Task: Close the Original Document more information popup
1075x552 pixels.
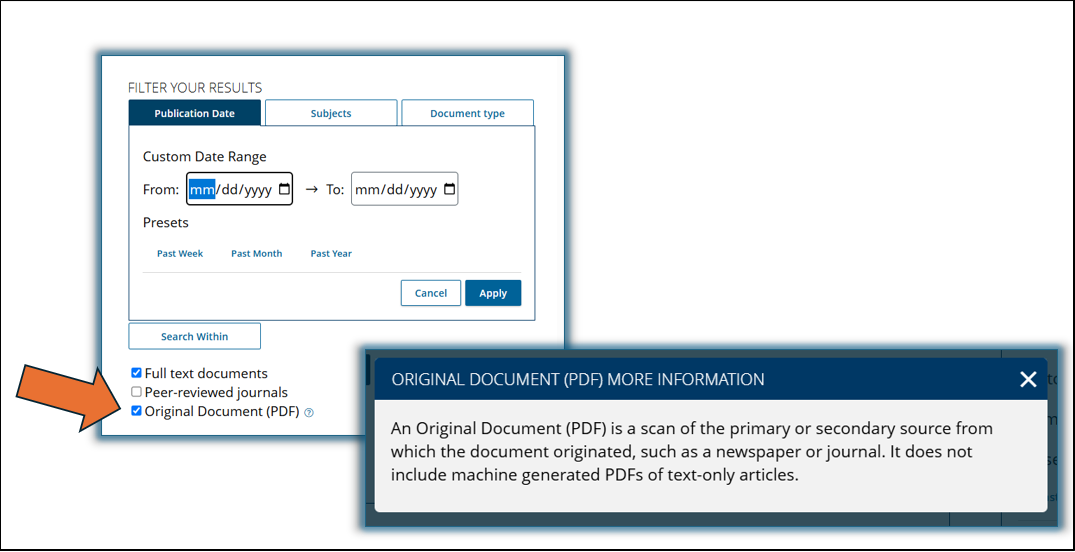Action: coord(1028,379)
